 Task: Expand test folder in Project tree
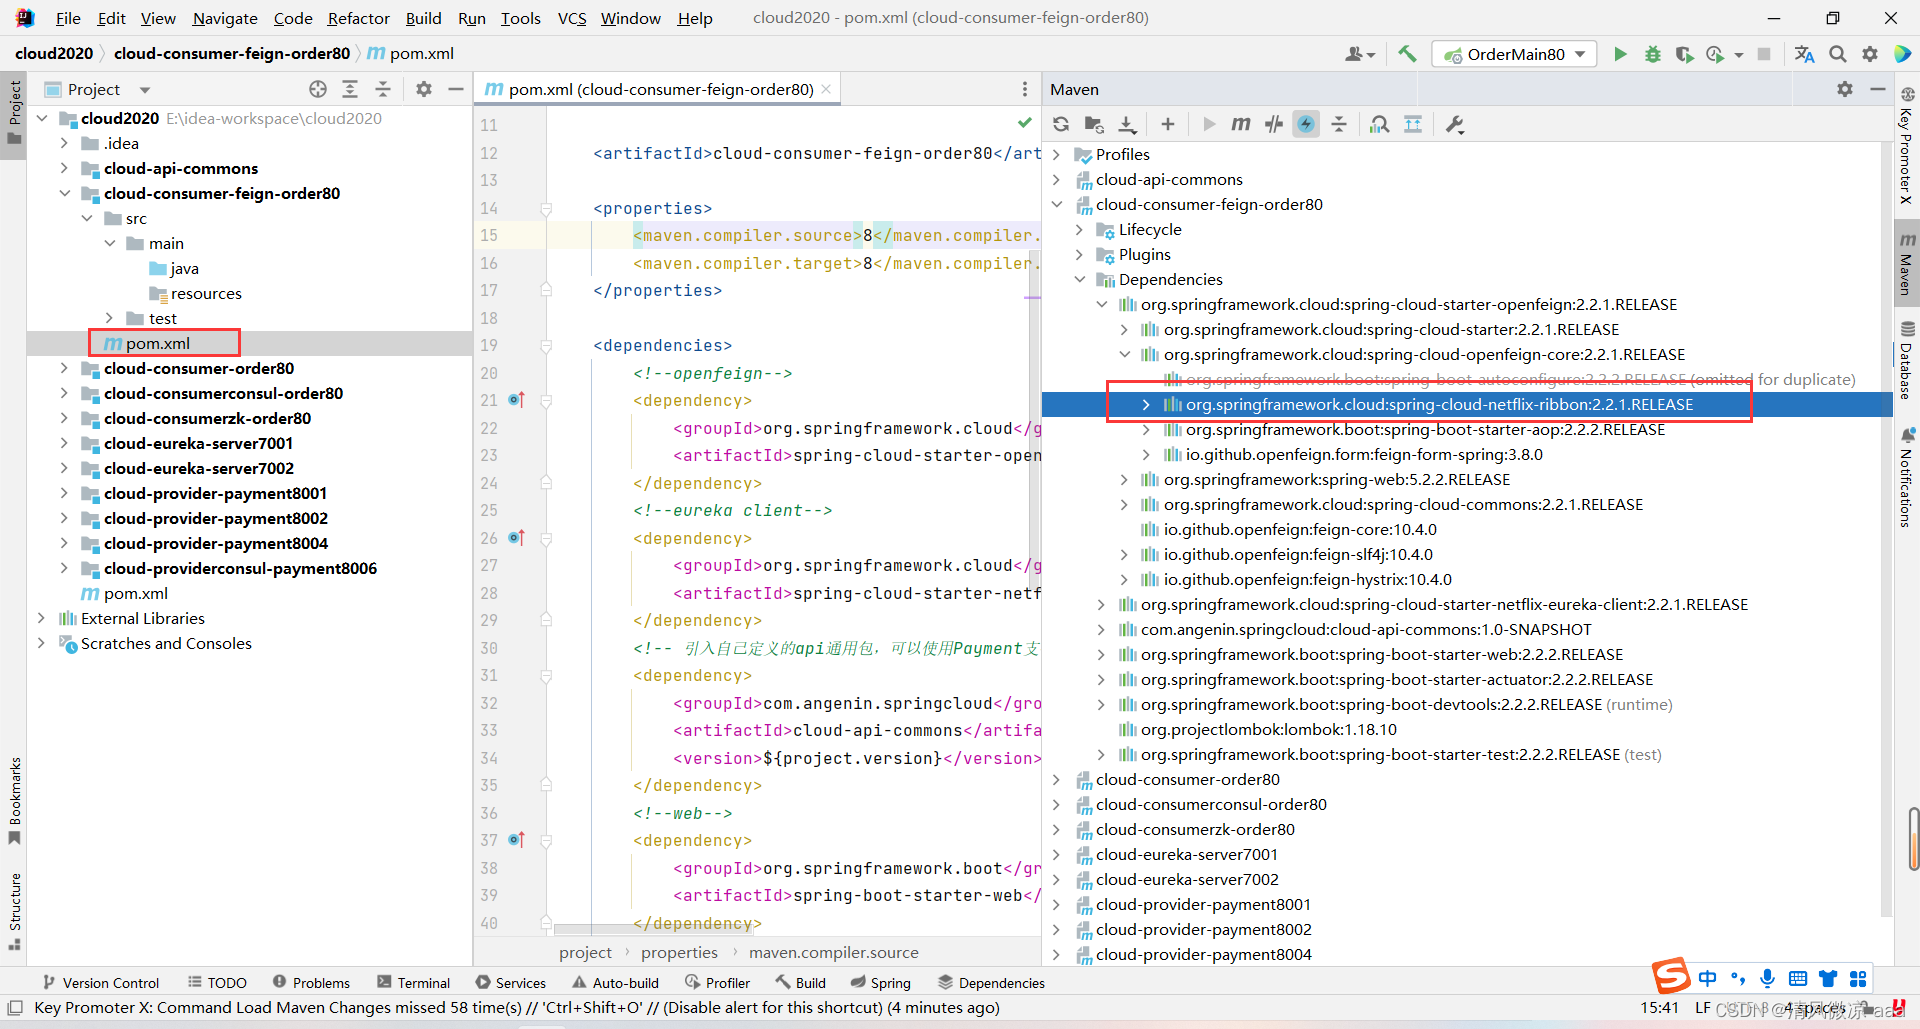pos(109,318)
